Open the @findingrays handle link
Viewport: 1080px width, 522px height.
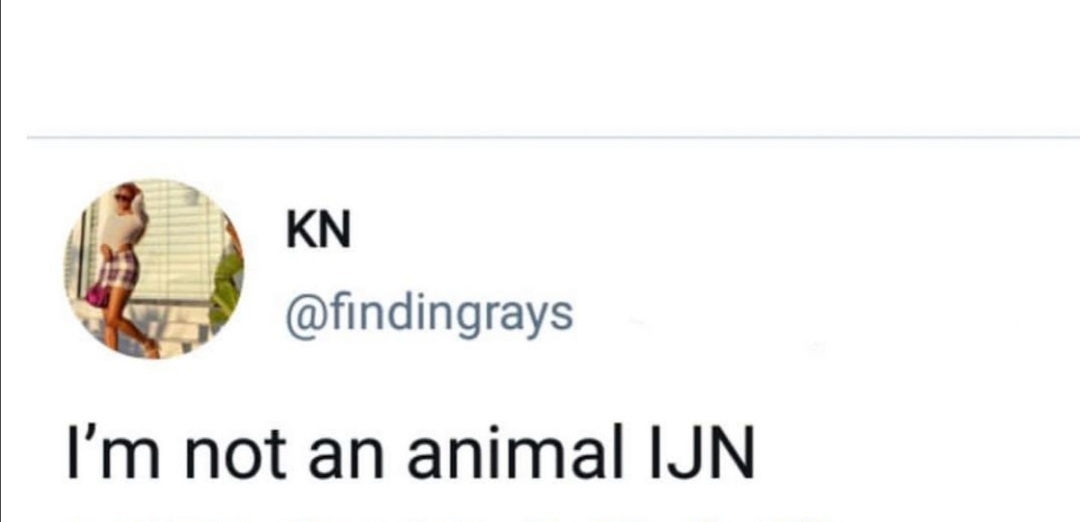pos(430,313)
